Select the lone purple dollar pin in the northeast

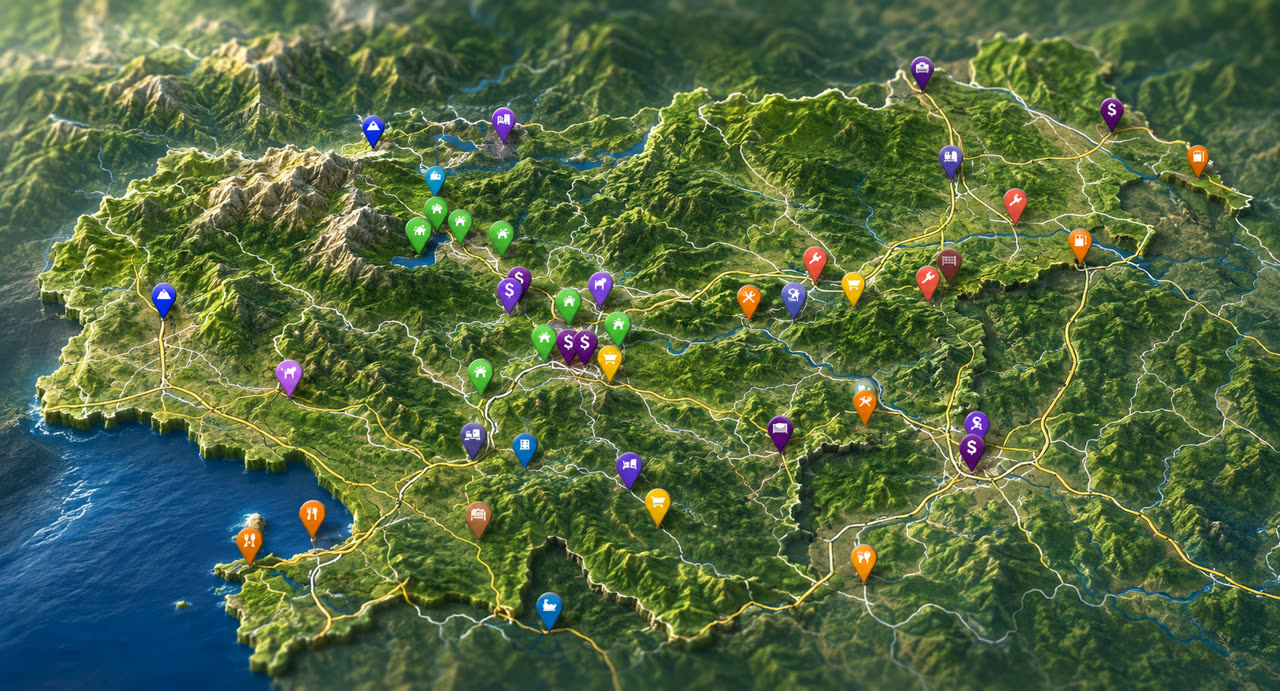(x=1111, y=113)
